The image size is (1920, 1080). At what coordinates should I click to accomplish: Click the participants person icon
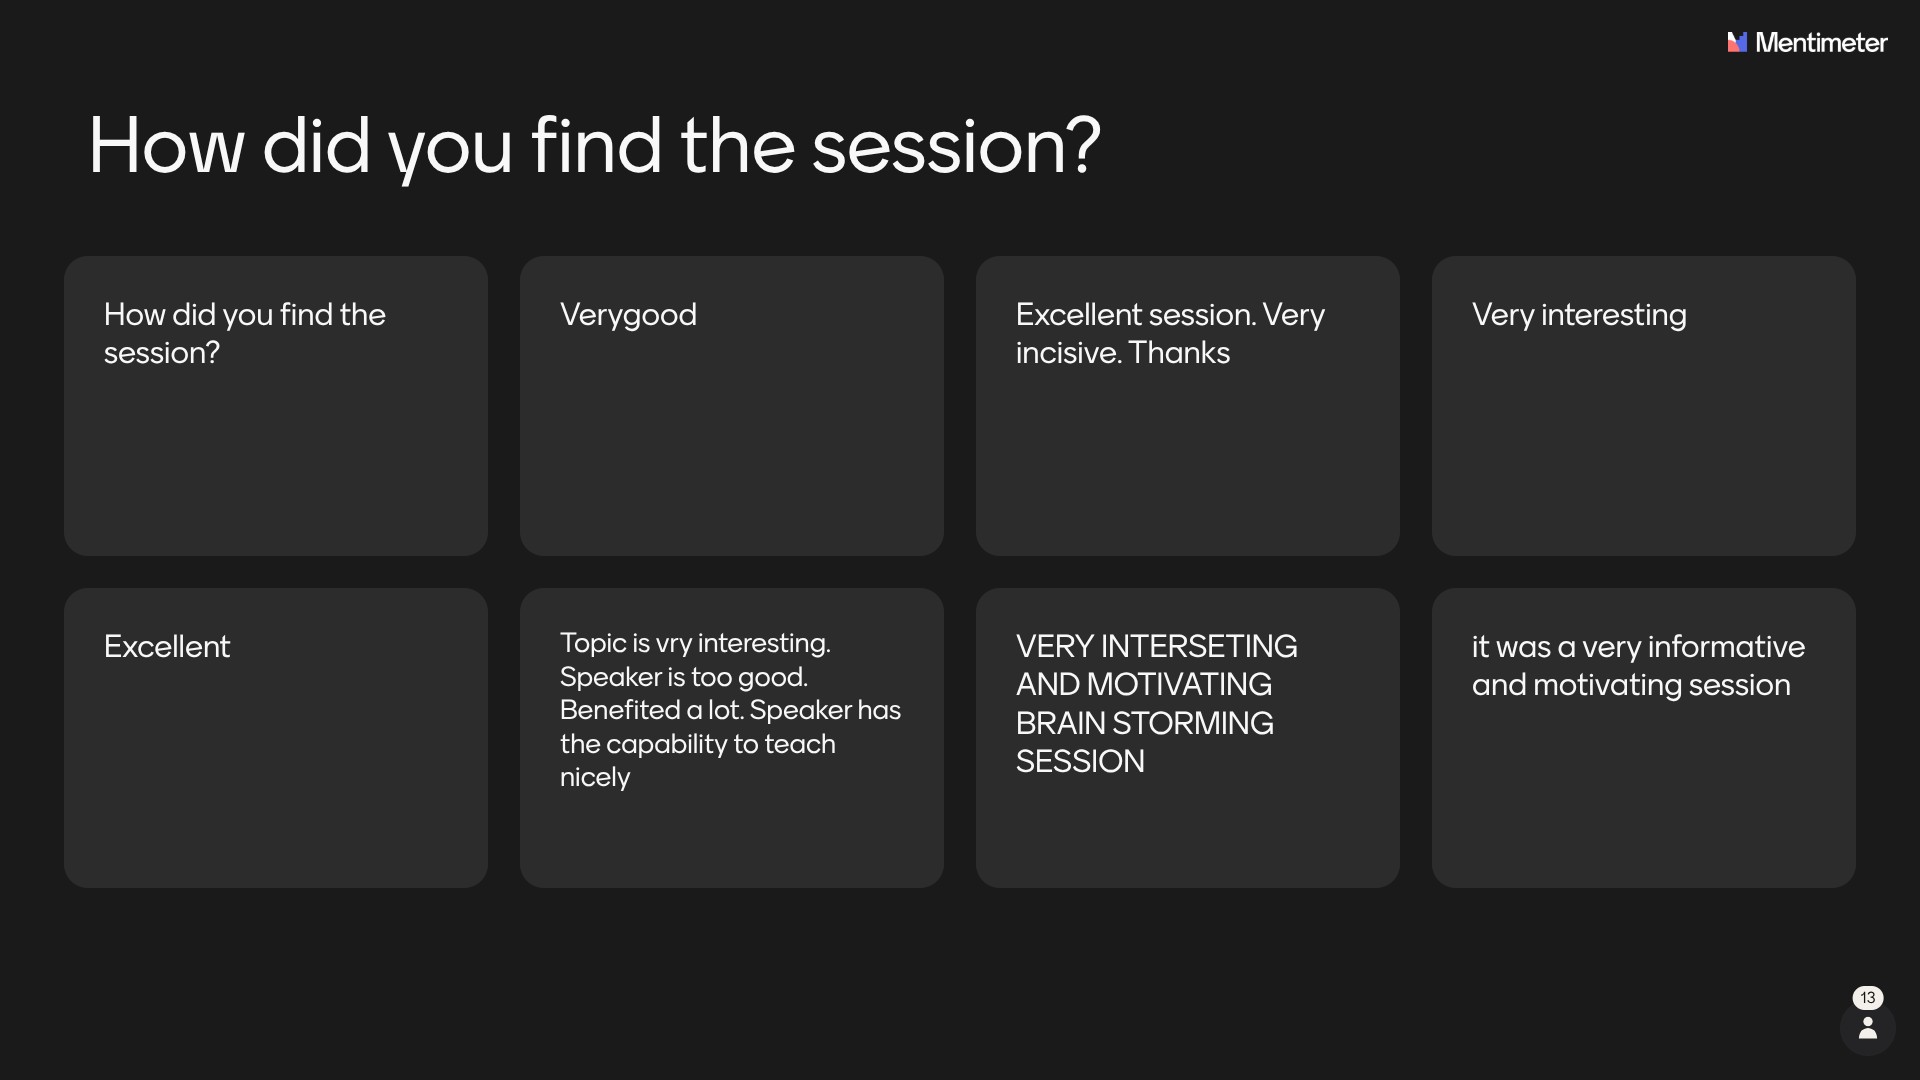click(x=1867, y=1029)
